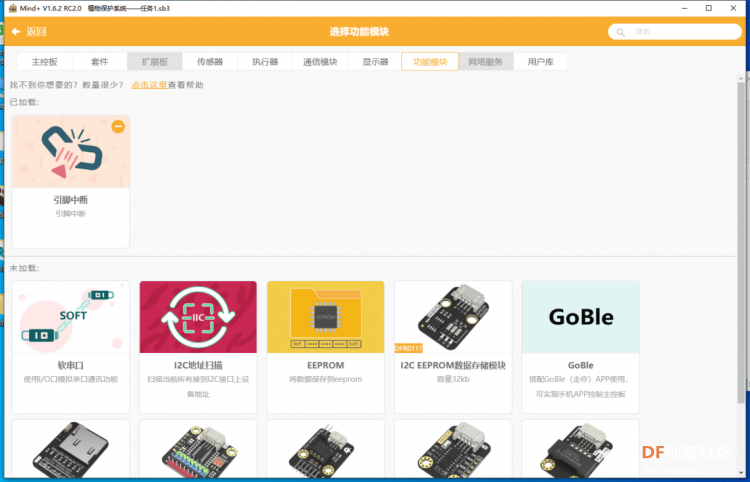
Task: Click the EEPROM title text
Action: (326, 365)
